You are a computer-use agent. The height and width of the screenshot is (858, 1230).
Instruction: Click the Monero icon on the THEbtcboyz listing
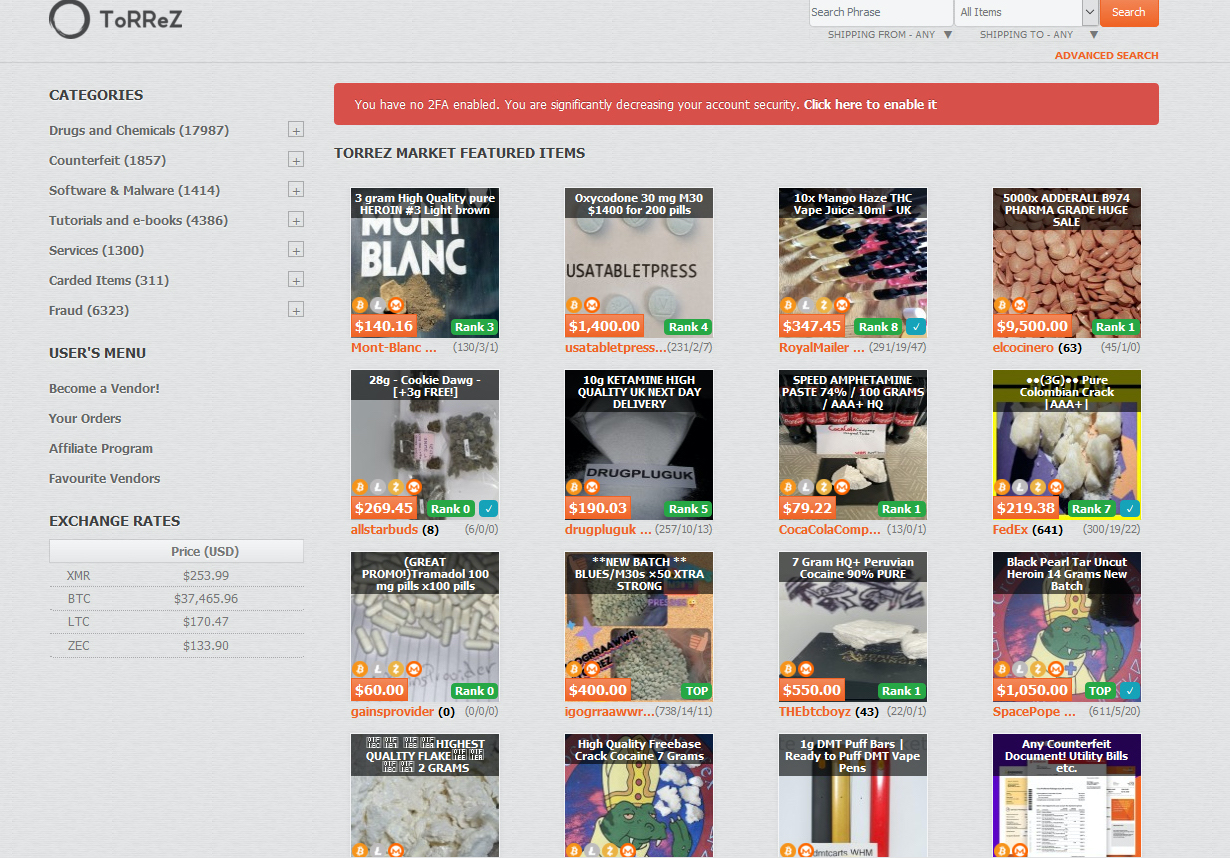pyautogui.click(x=806, y=669)
